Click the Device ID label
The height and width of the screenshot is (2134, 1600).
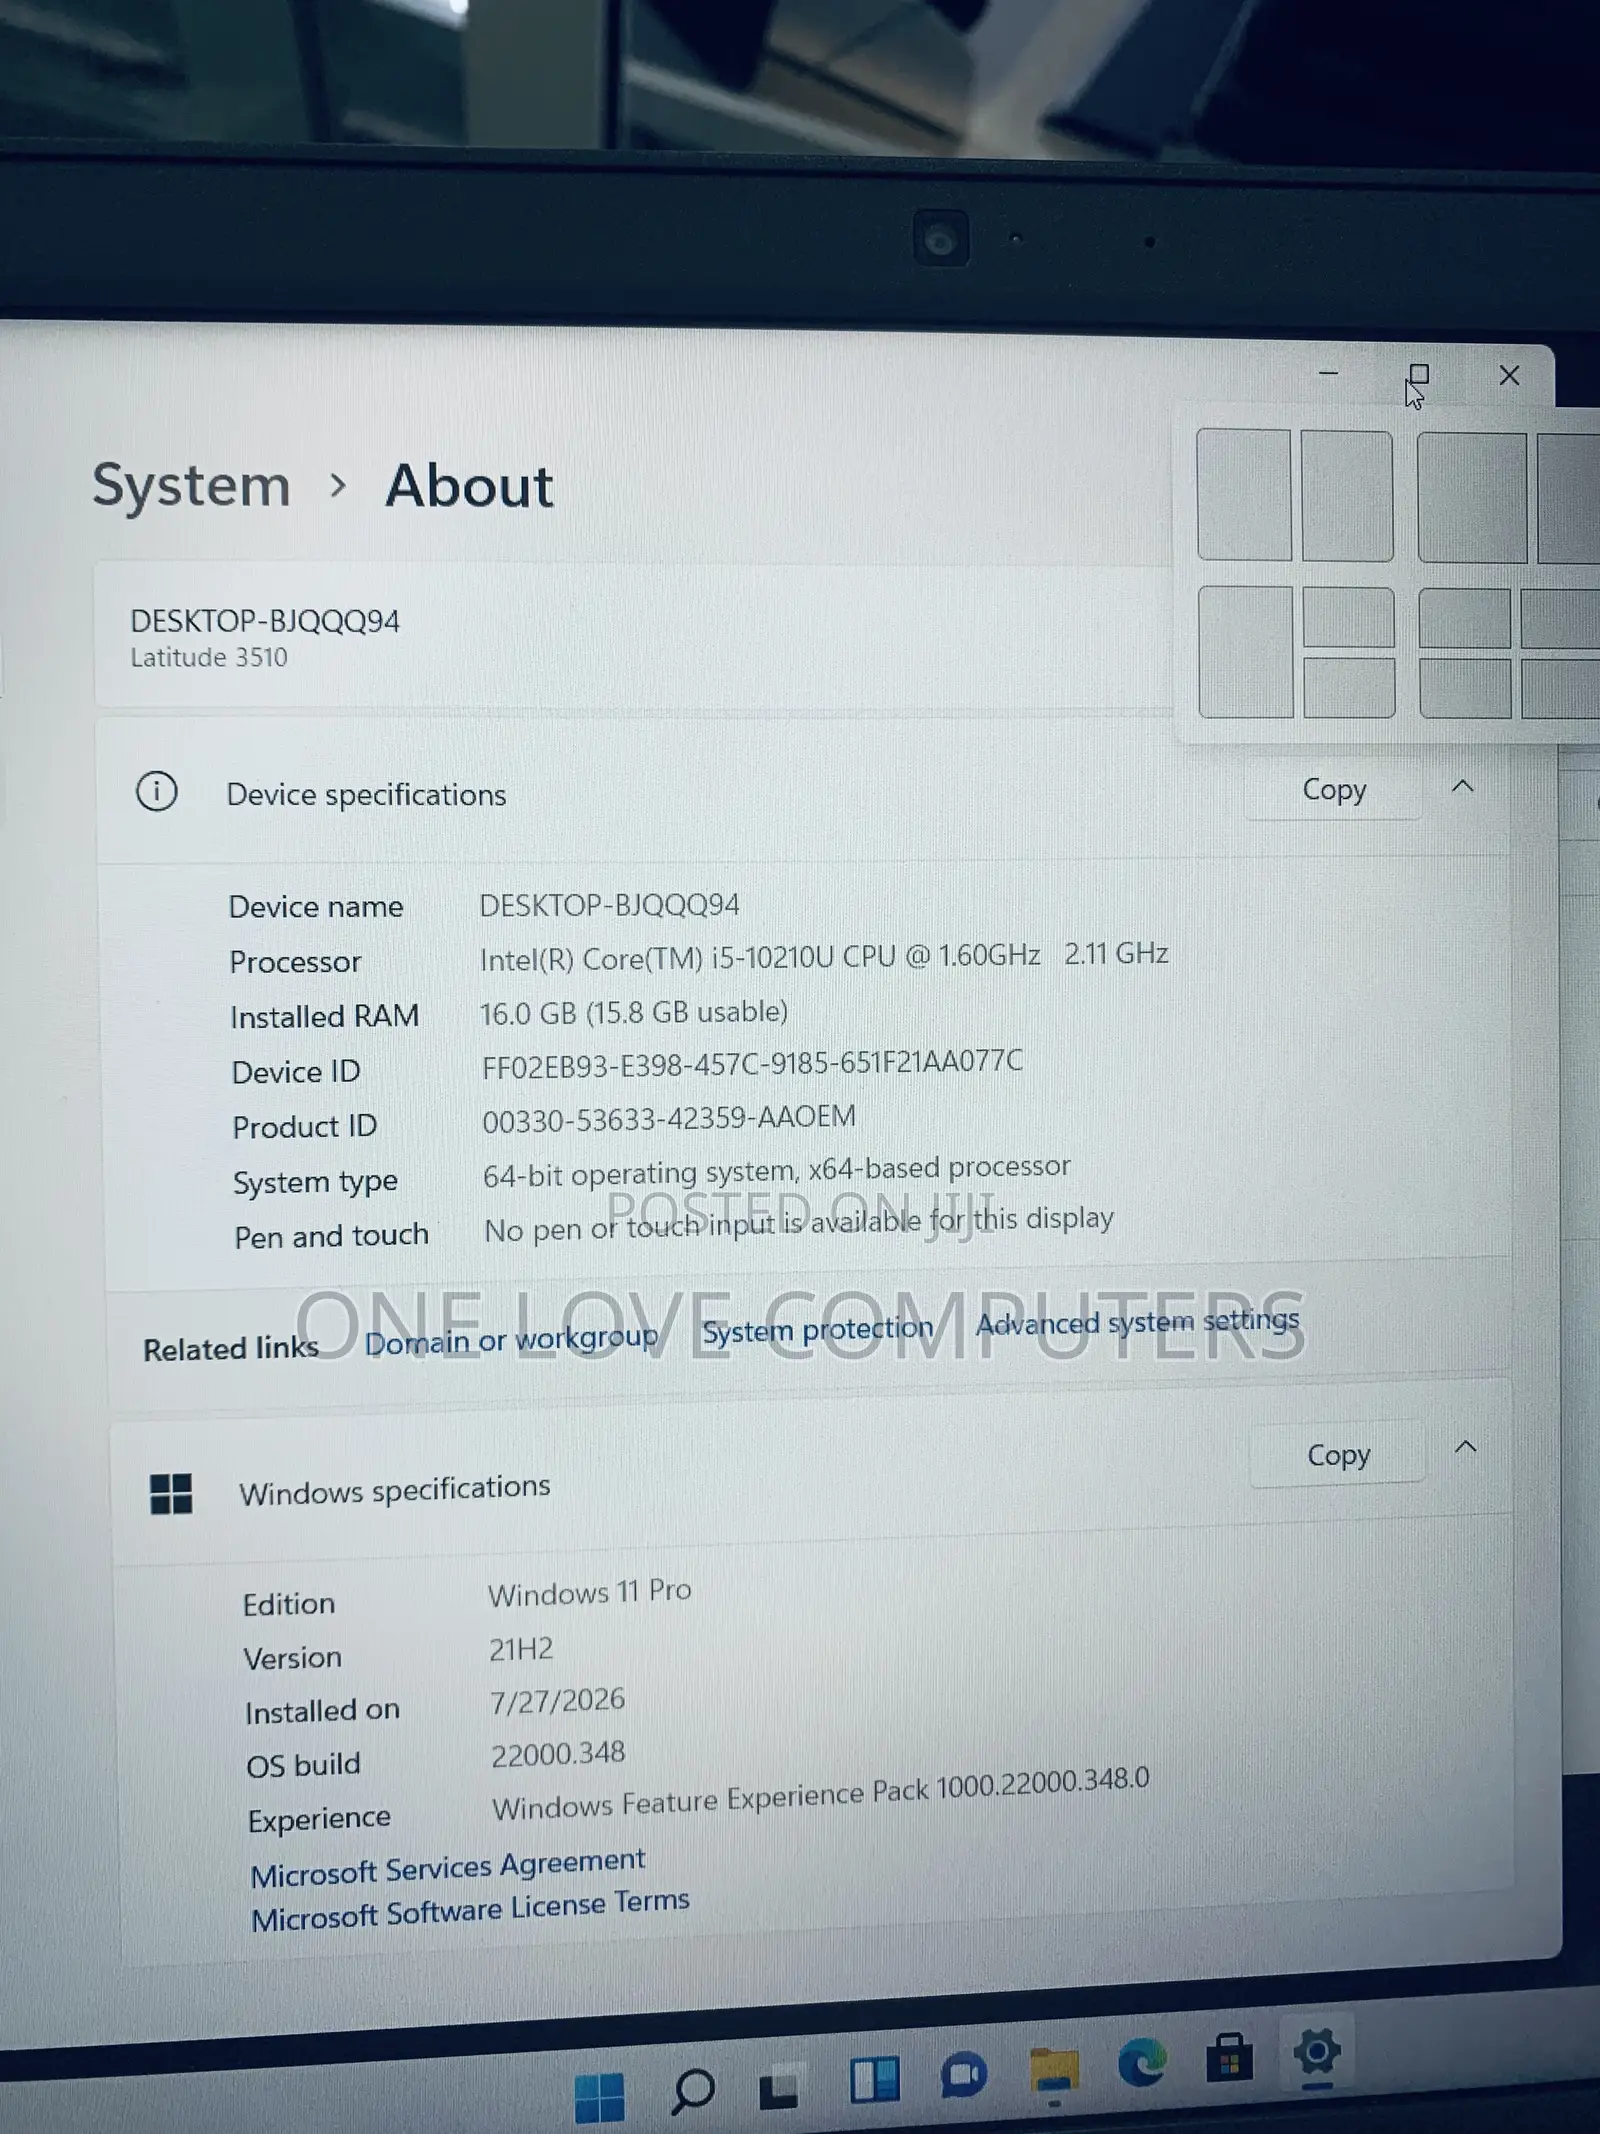coord(296,1072)
